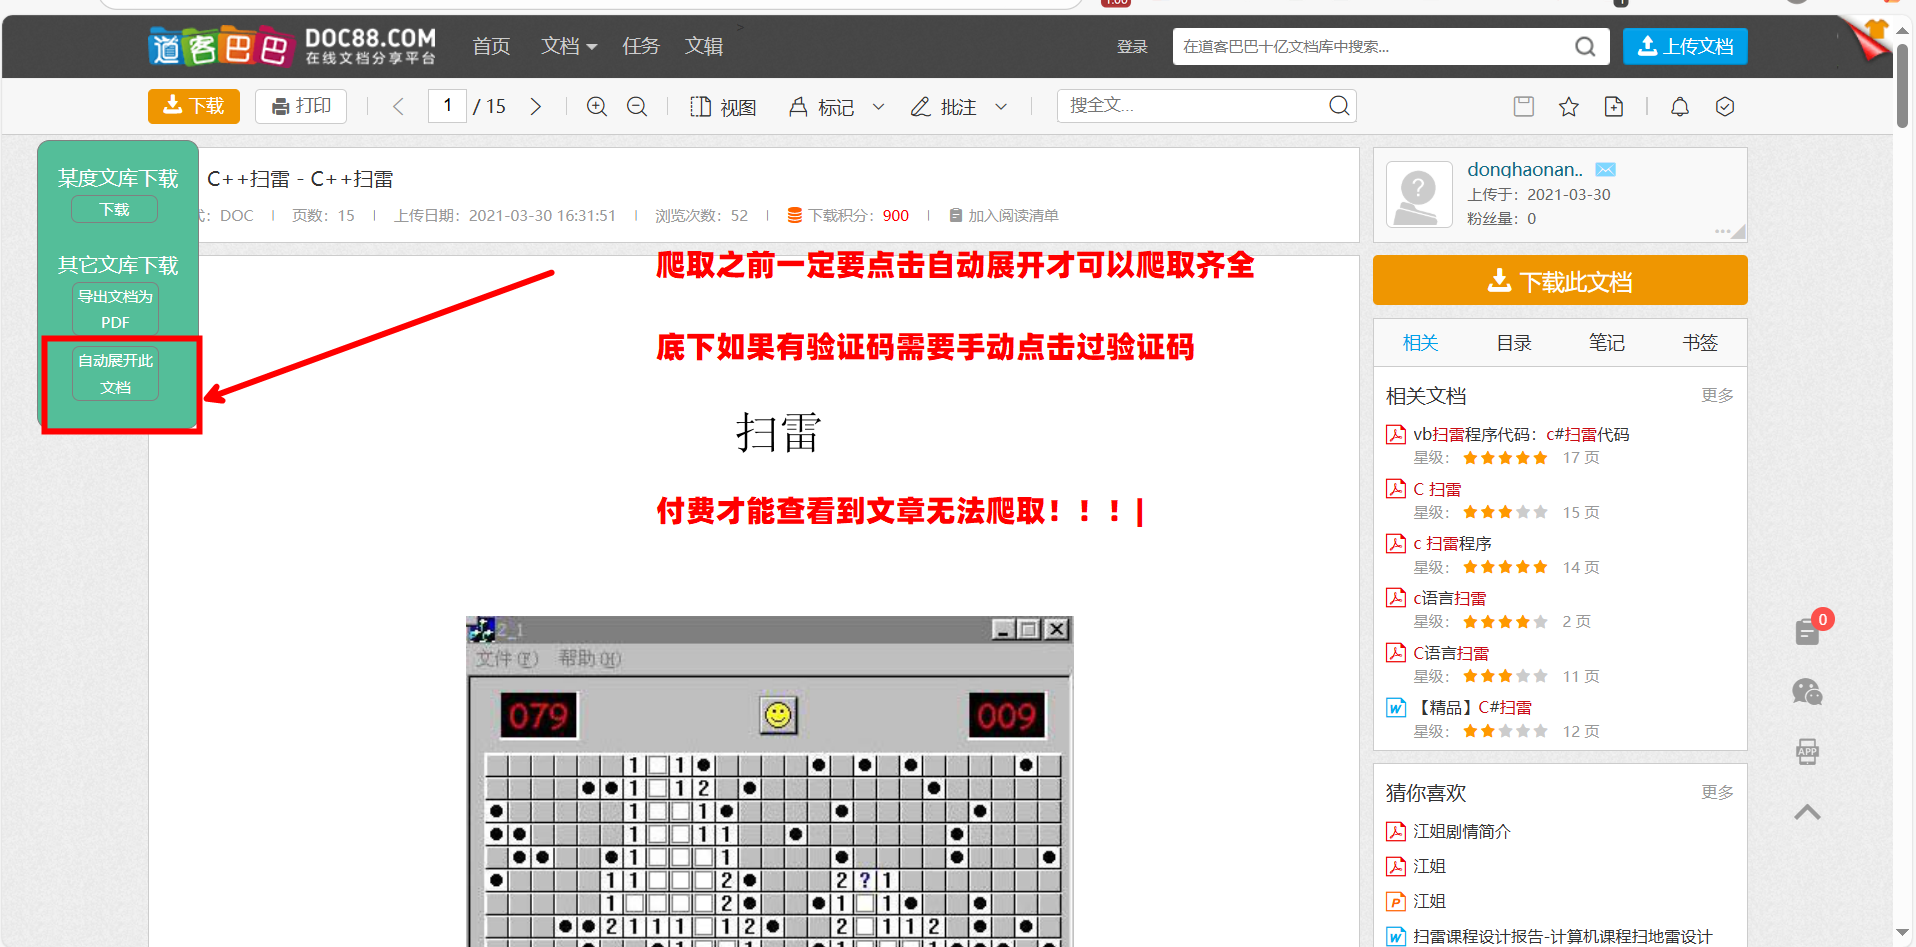The height and width of the screenshot is (947, 1916).
Task: Go to the next page arrow
Action: pyautogui.click(x=536, y=106)
